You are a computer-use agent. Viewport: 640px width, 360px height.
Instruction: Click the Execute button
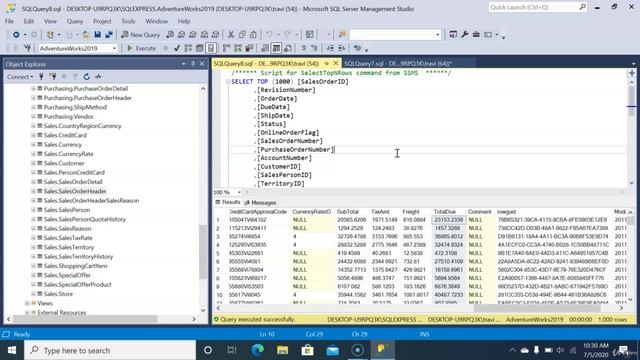[x=141, y=48]
